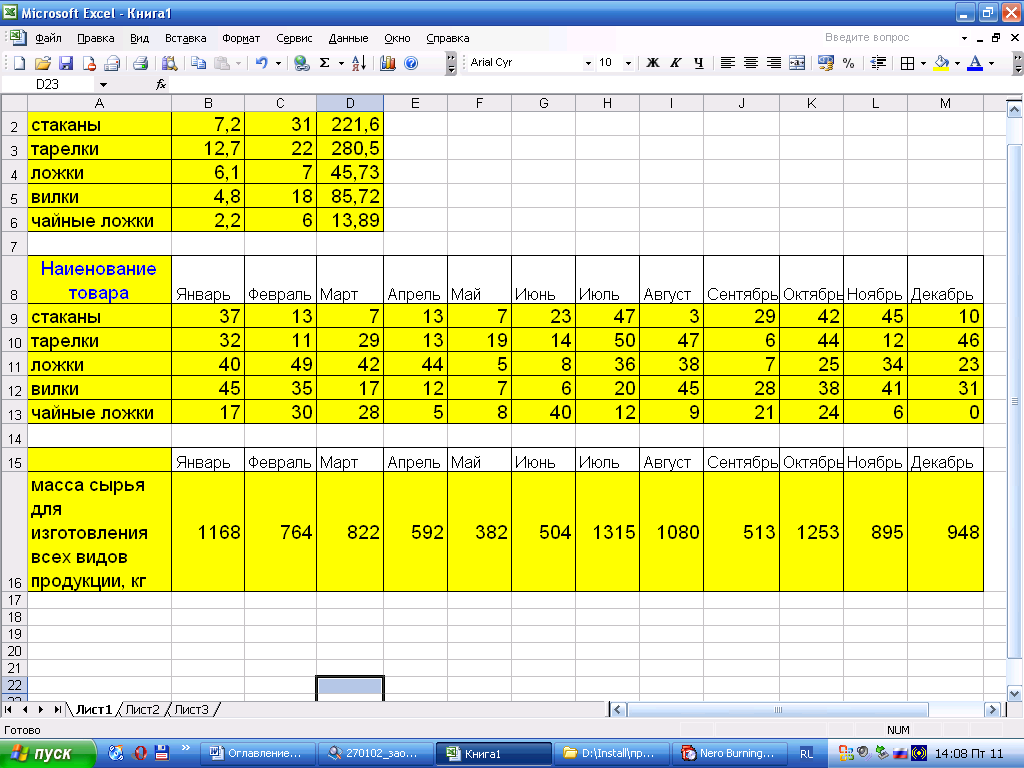Toggle italic with the К button
The image size is (1024, 768).
pos(676,63)
